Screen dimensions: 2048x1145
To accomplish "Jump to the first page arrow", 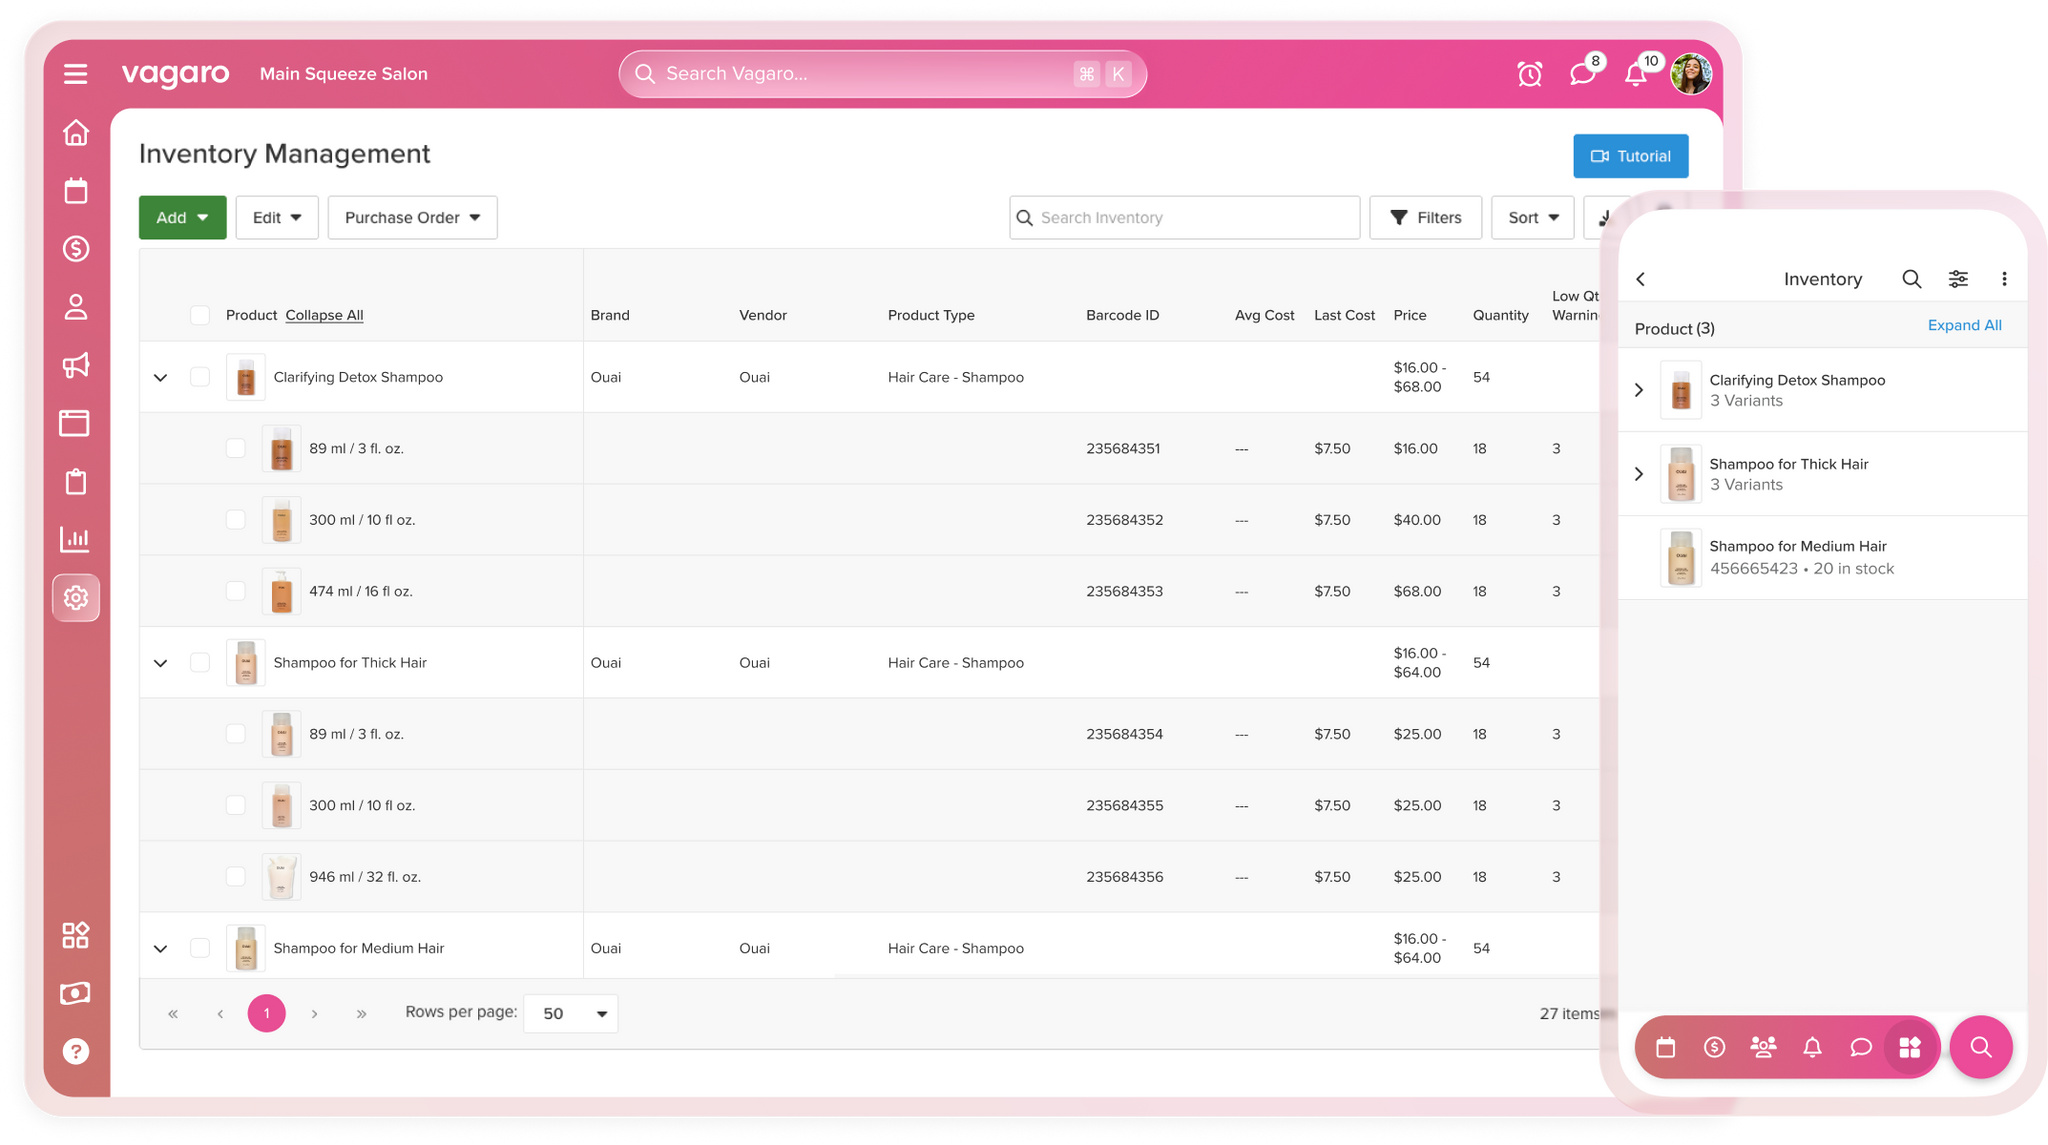I will [x=173, y=1014].
